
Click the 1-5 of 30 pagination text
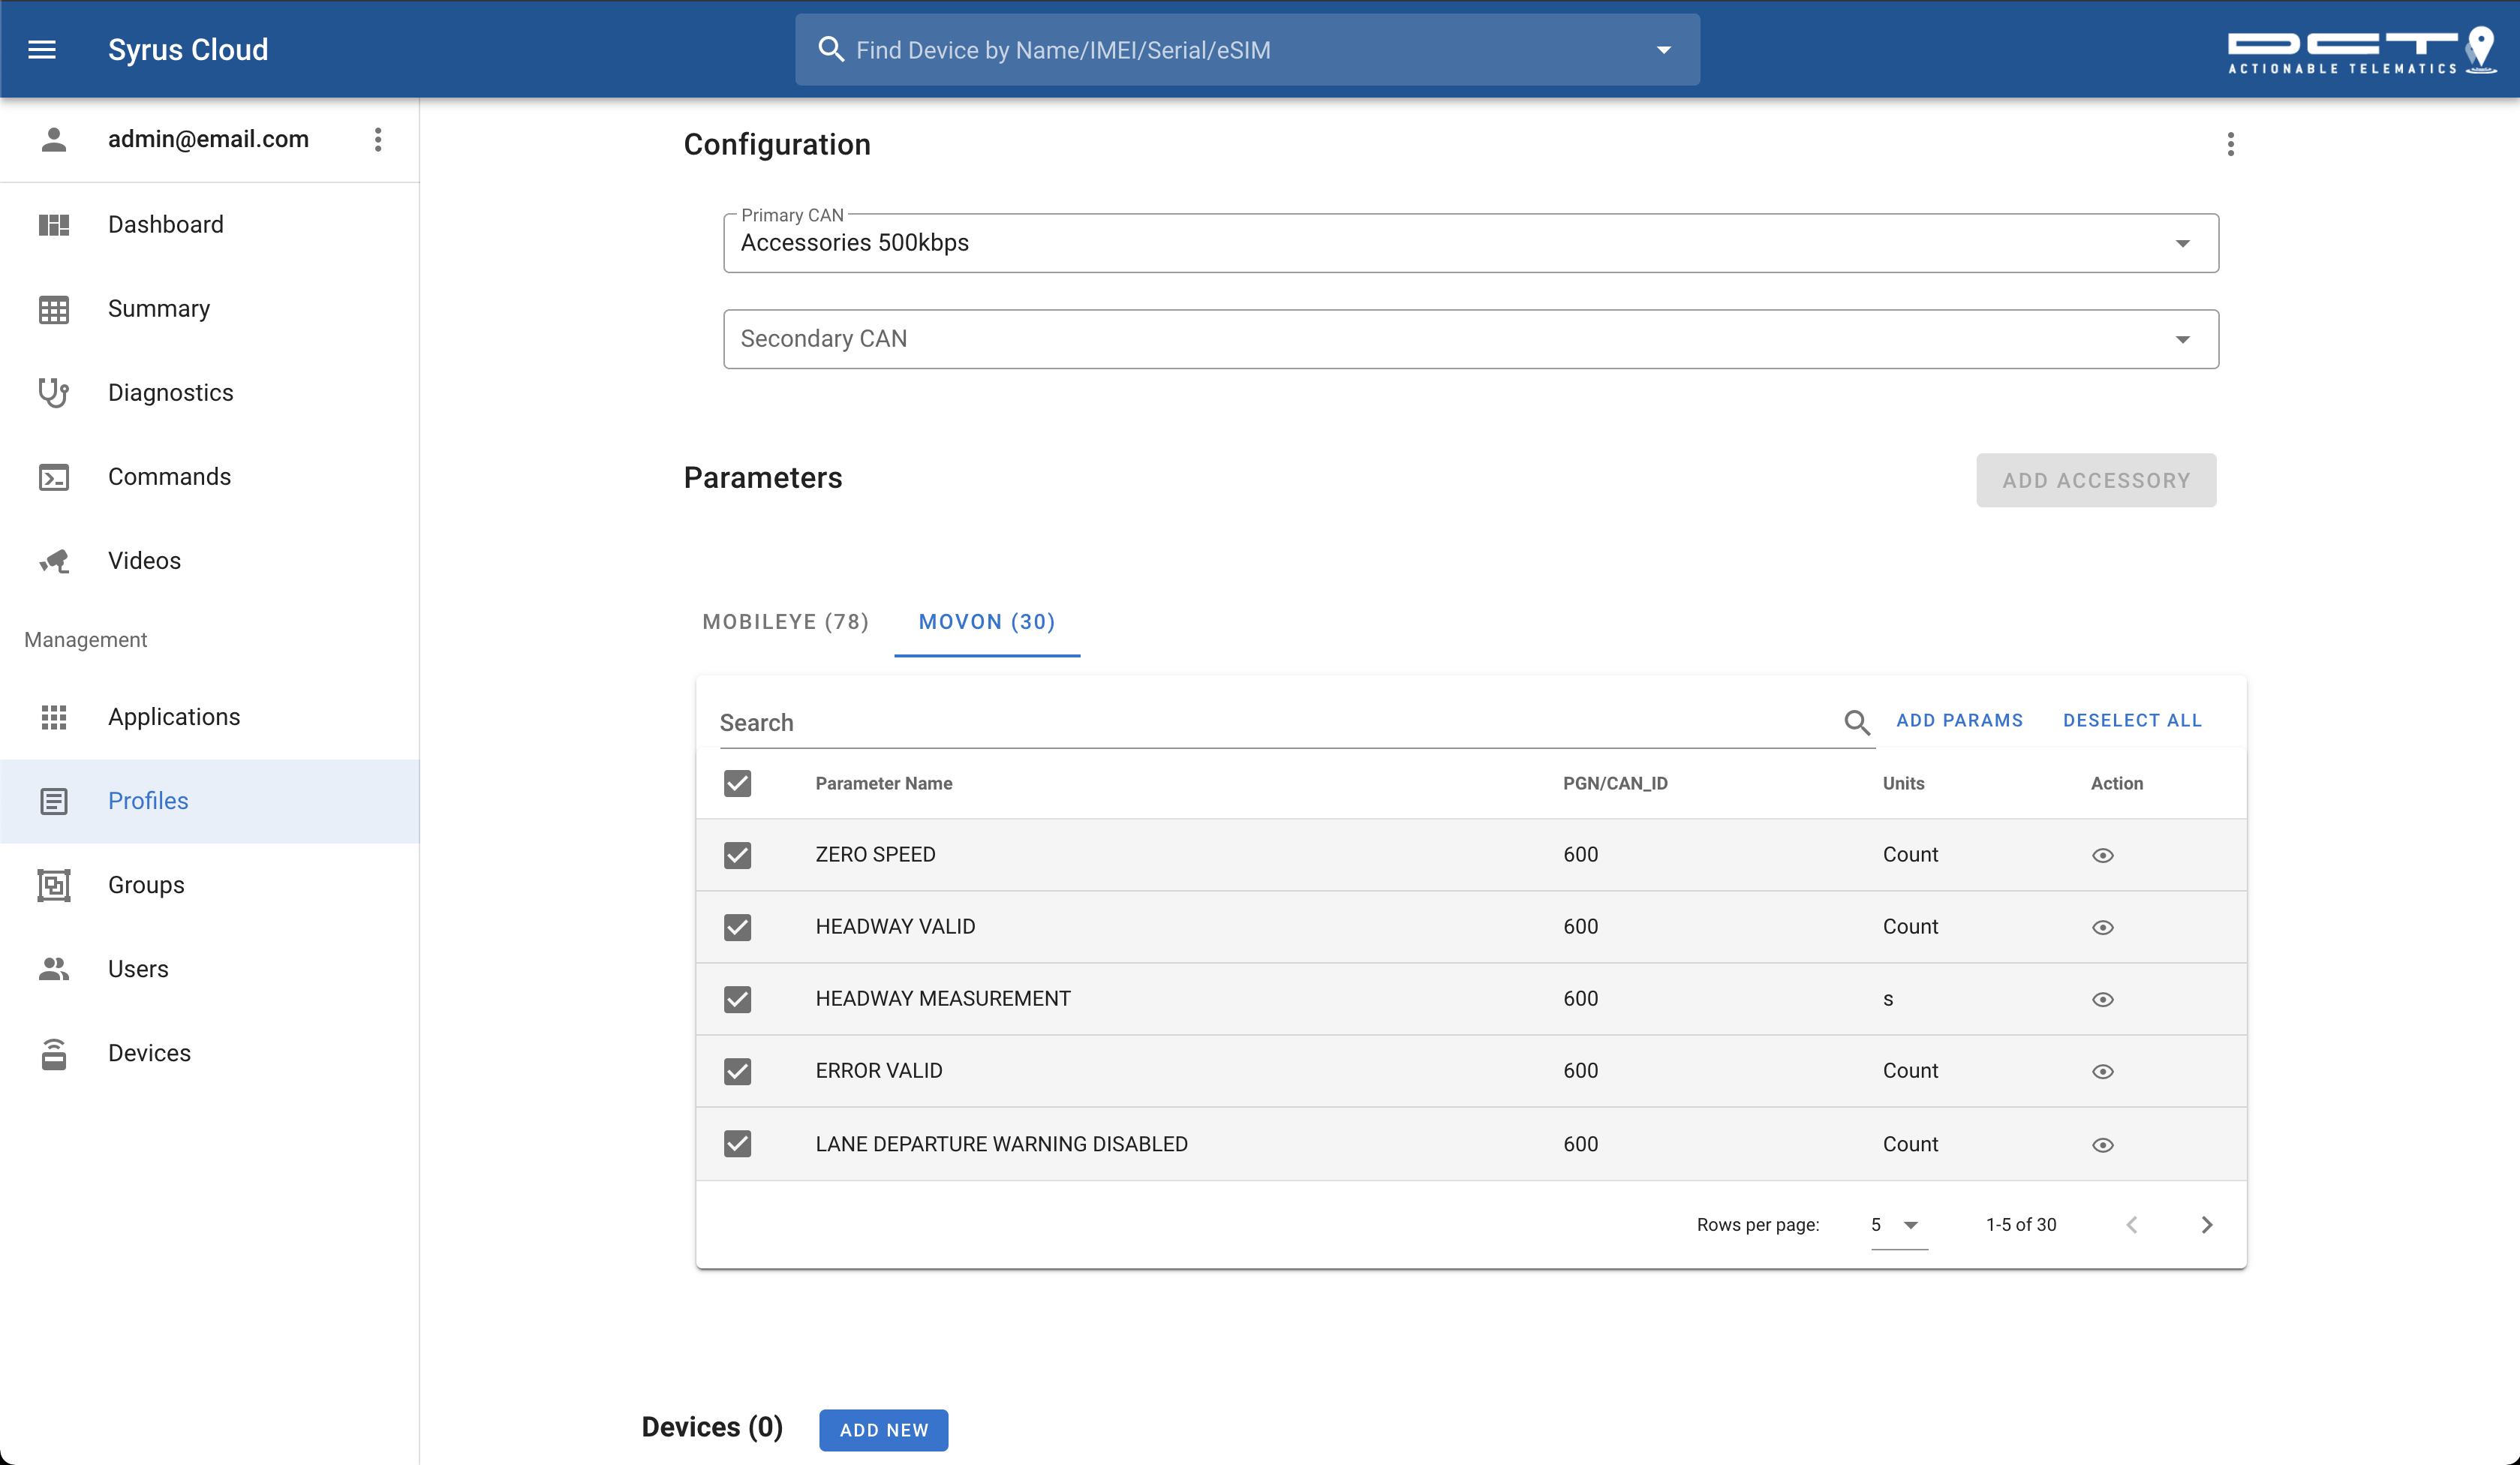click(2020, 1225)
